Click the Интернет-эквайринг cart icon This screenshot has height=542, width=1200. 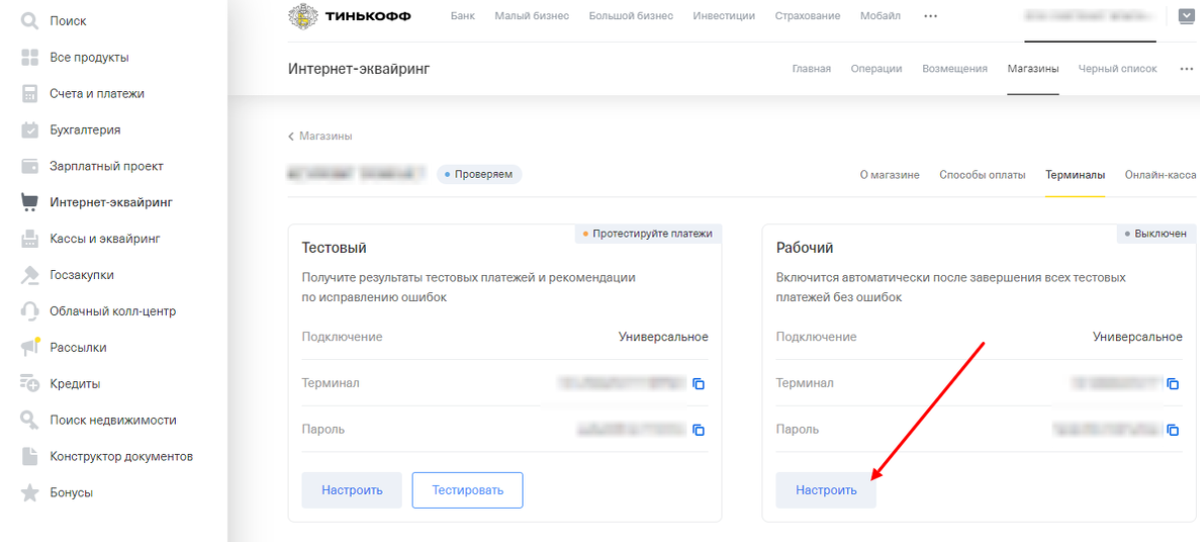click(x=30, y=202)
